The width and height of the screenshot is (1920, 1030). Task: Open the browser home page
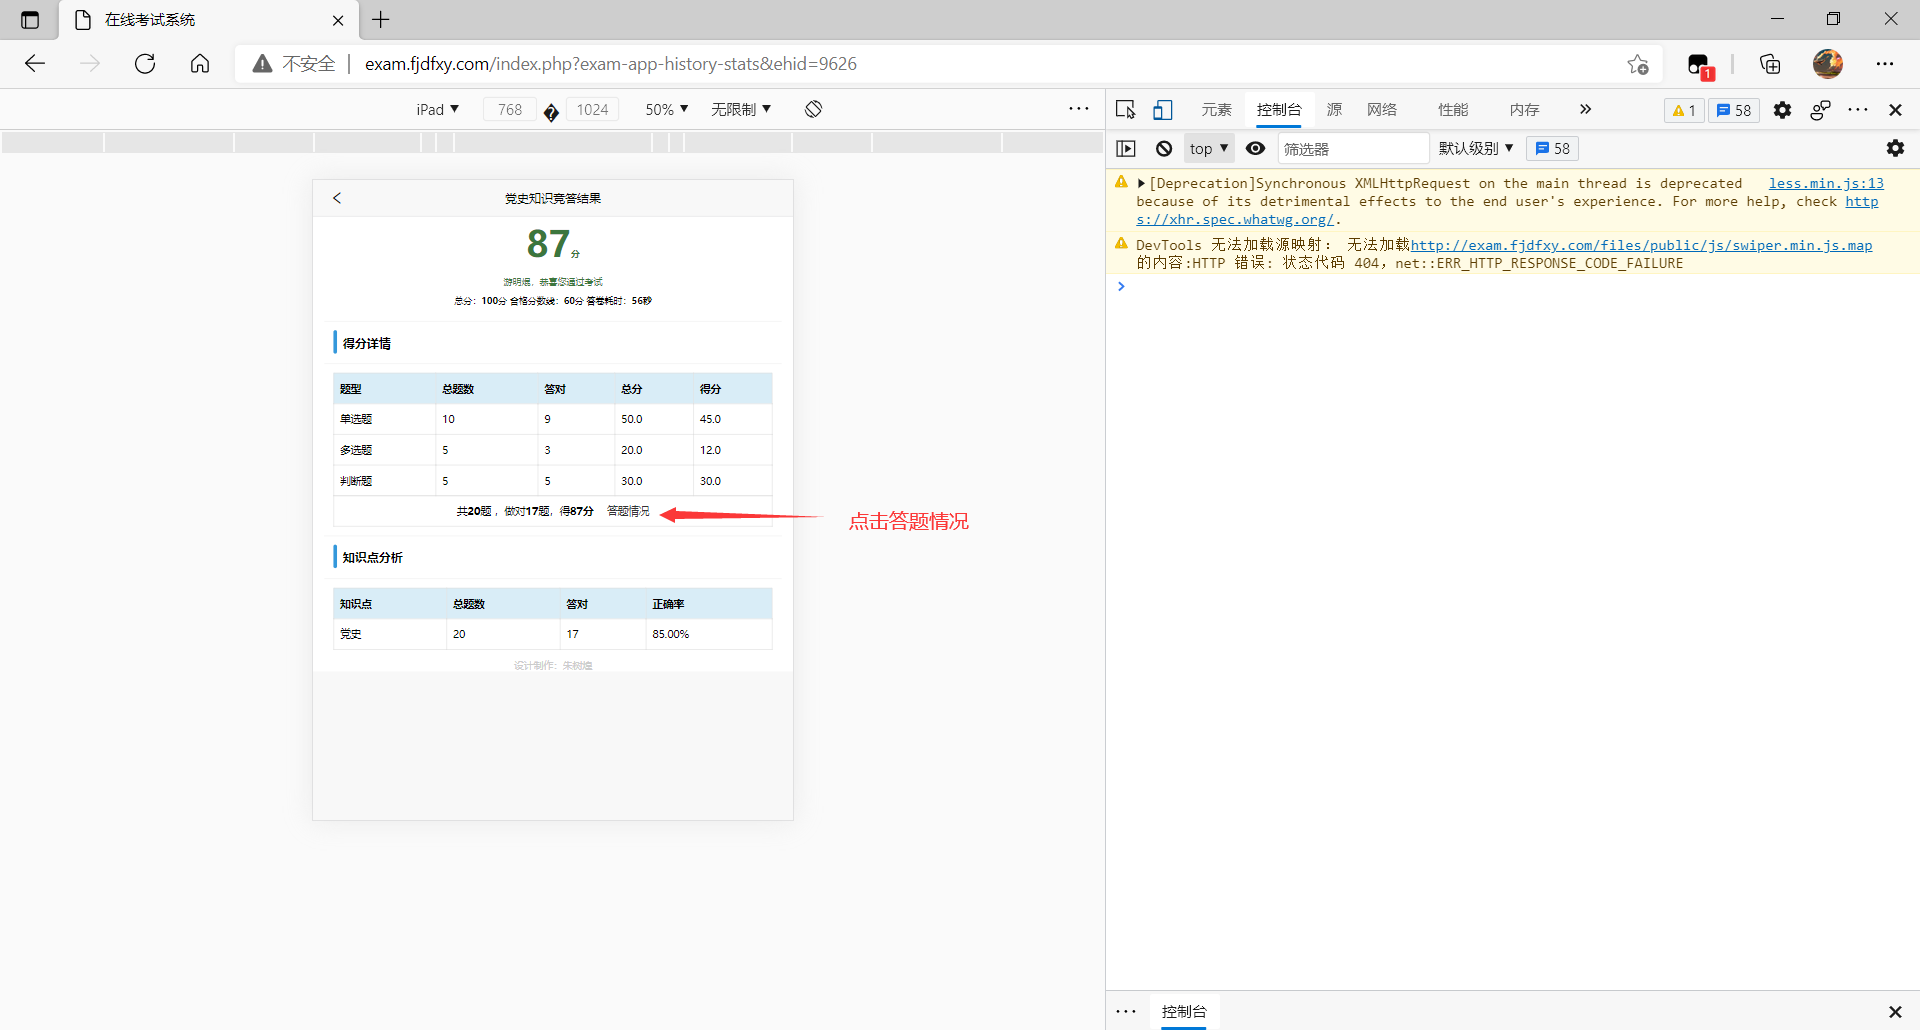pyautogui.click(x=200, y=64)
